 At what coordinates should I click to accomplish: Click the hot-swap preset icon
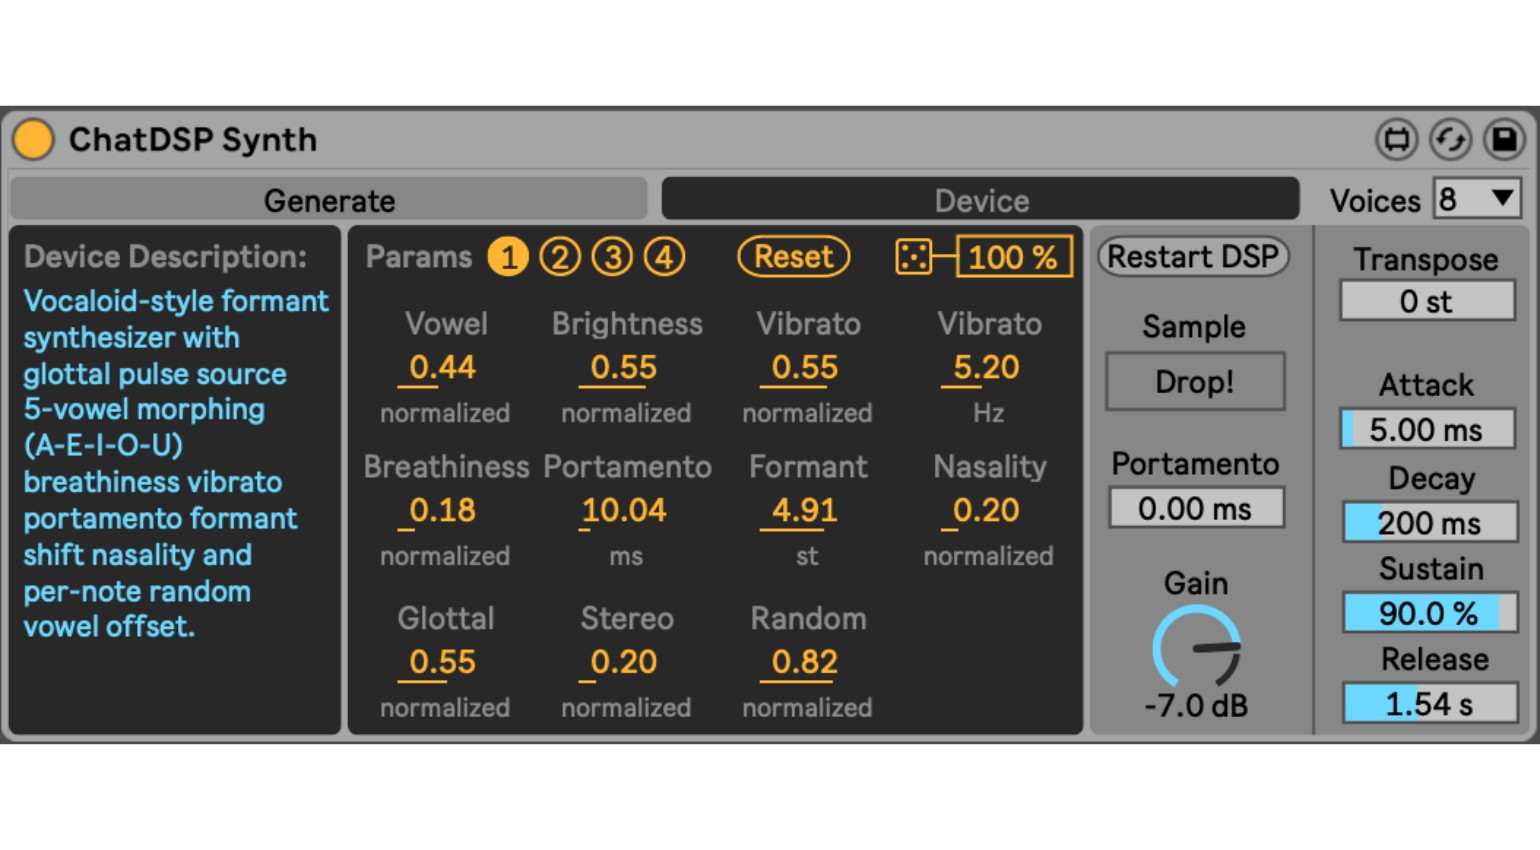coord(1396,140)
